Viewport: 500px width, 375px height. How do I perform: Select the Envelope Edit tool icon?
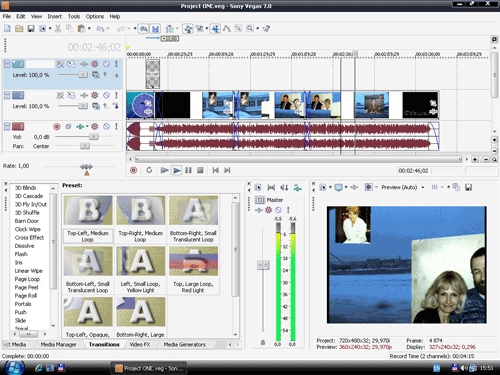227,29
